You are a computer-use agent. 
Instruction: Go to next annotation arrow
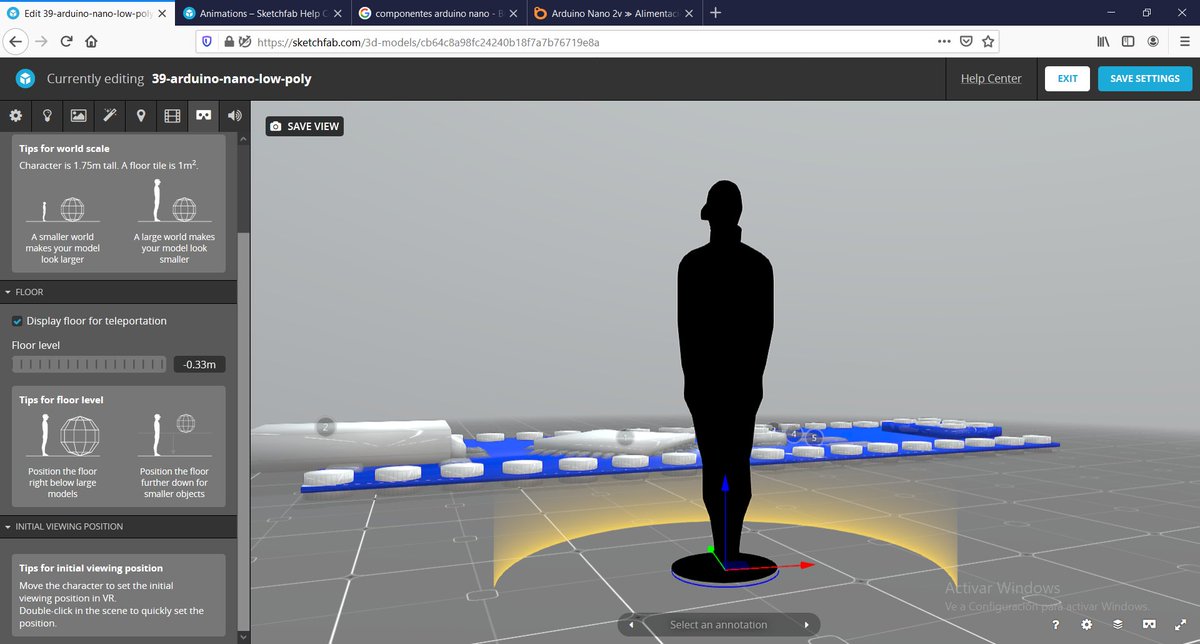point(807,625)
